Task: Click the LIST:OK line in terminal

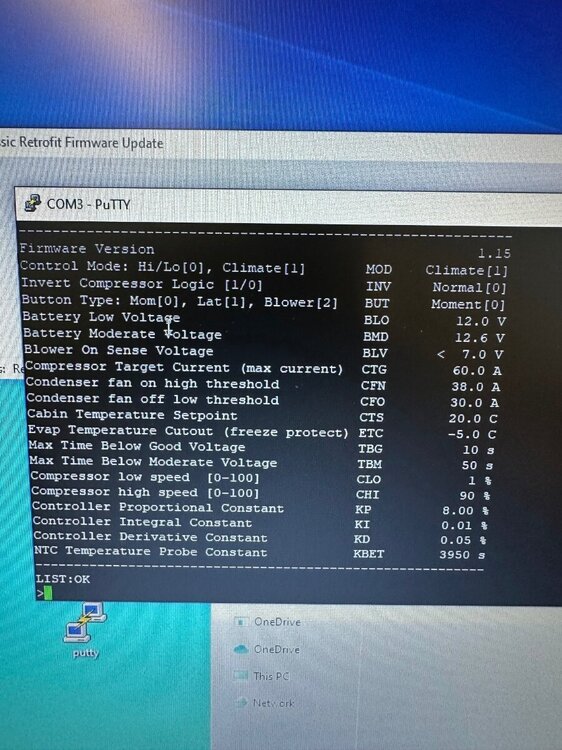Action: [x=63, y=579]
